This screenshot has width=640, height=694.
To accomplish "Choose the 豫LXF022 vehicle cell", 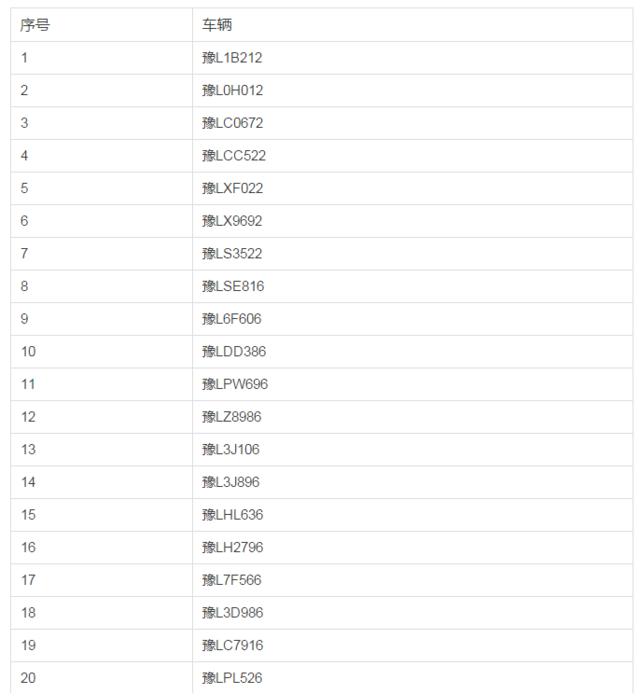I will click(x=232, y=188).
